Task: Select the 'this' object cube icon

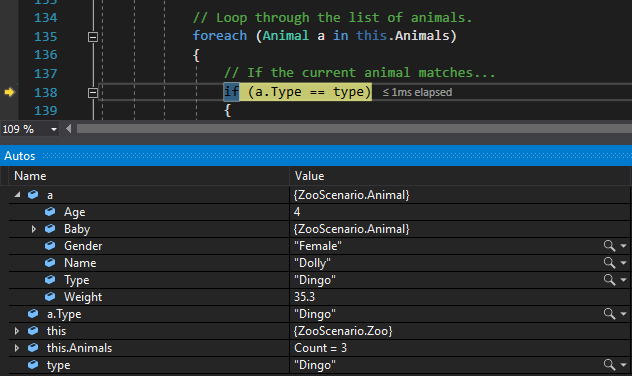Action: click(33, 331)
